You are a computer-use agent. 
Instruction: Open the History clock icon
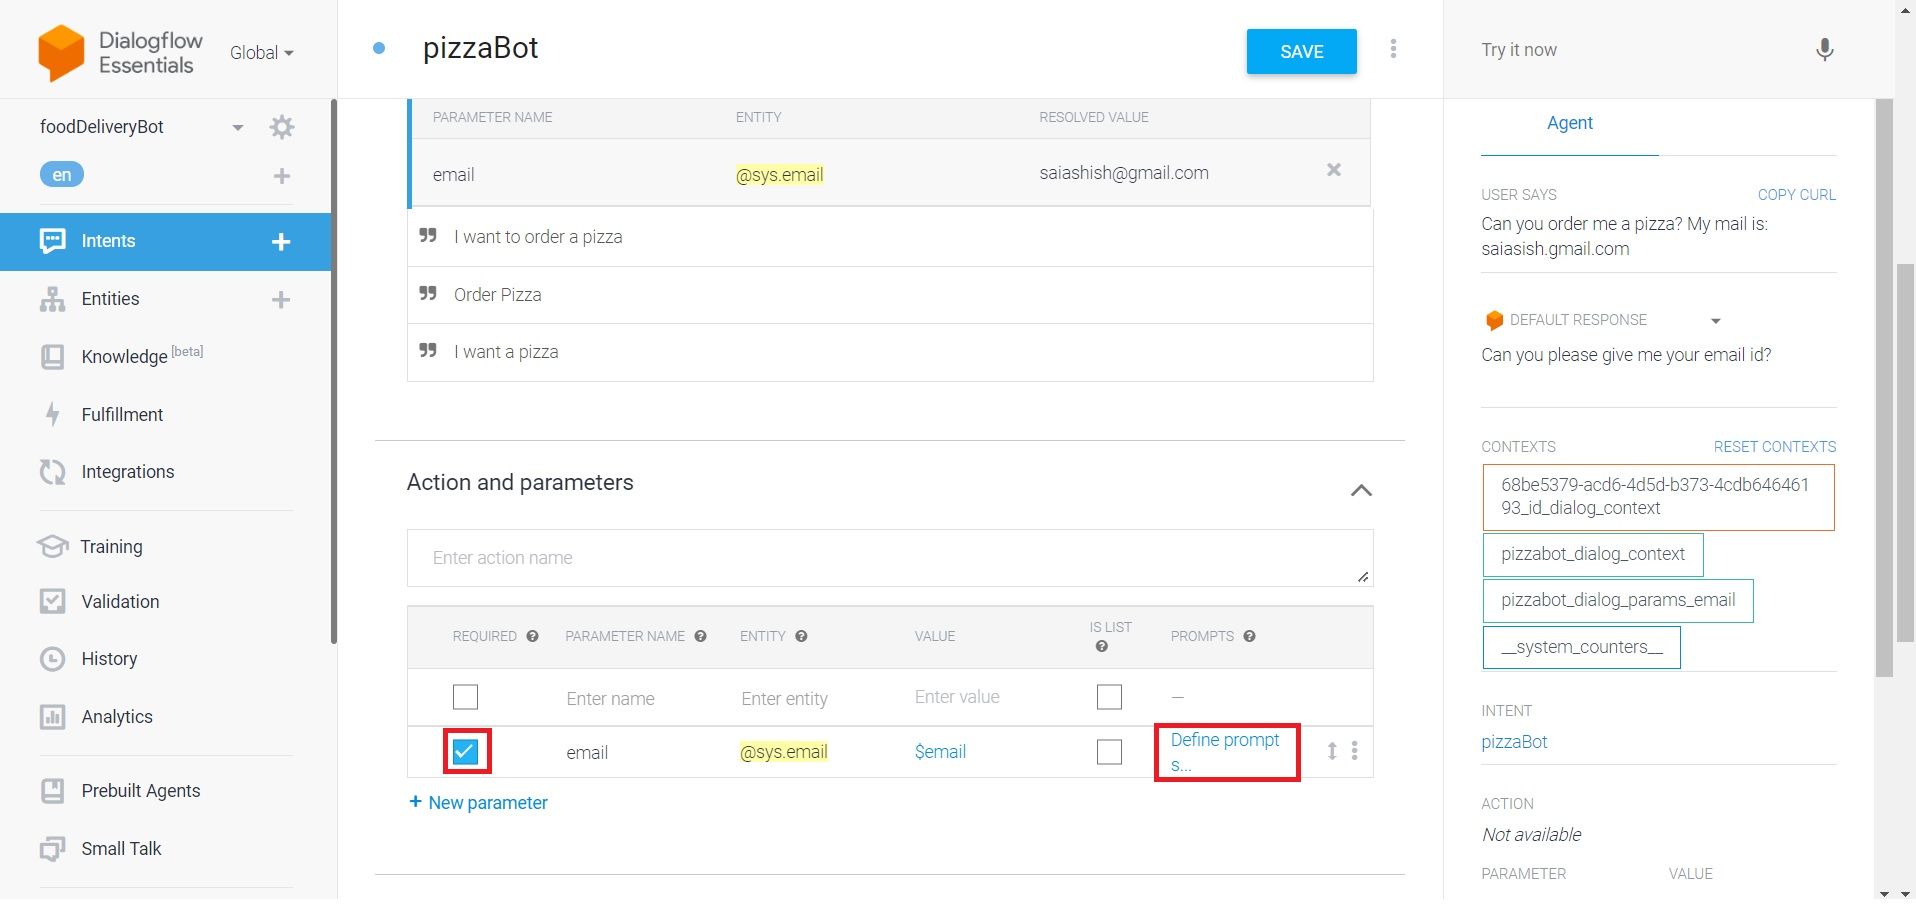point(52,658)
